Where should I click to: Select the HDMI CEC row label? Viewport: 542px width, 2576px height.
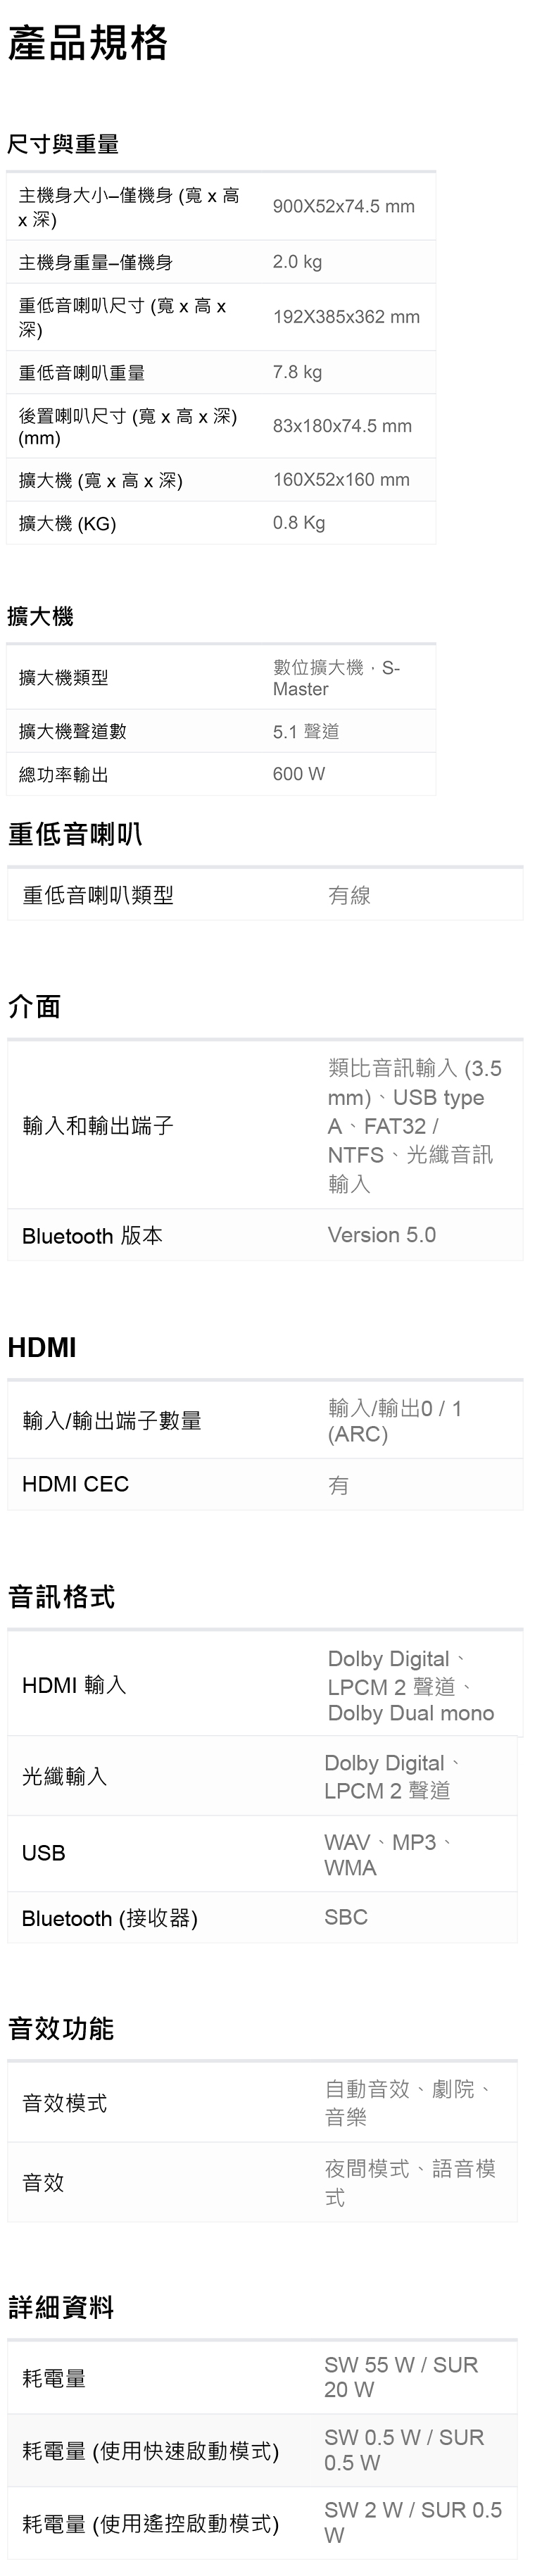[x=75, y=1484]
